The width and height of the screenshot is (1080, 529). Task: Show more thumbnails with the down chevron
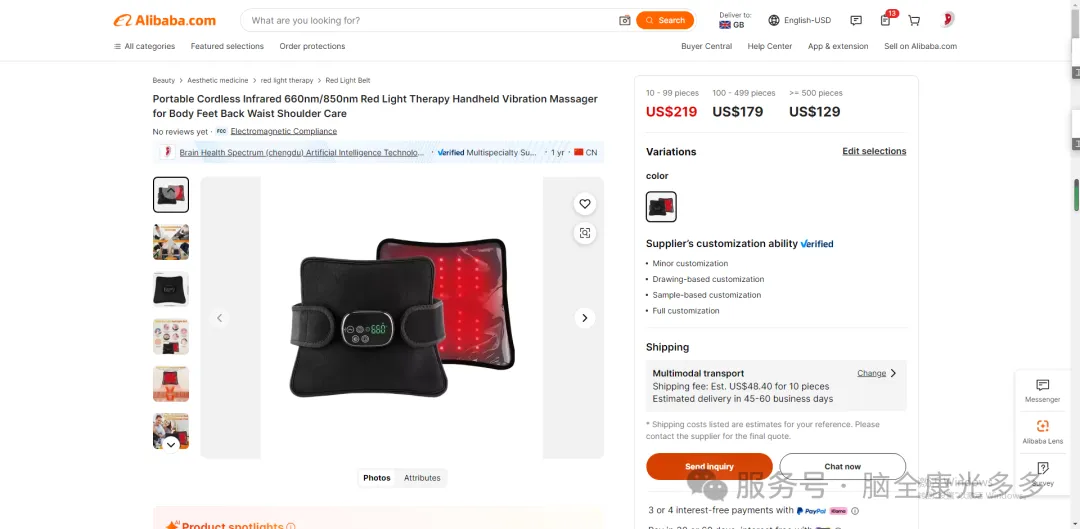[x=171, y=444]
